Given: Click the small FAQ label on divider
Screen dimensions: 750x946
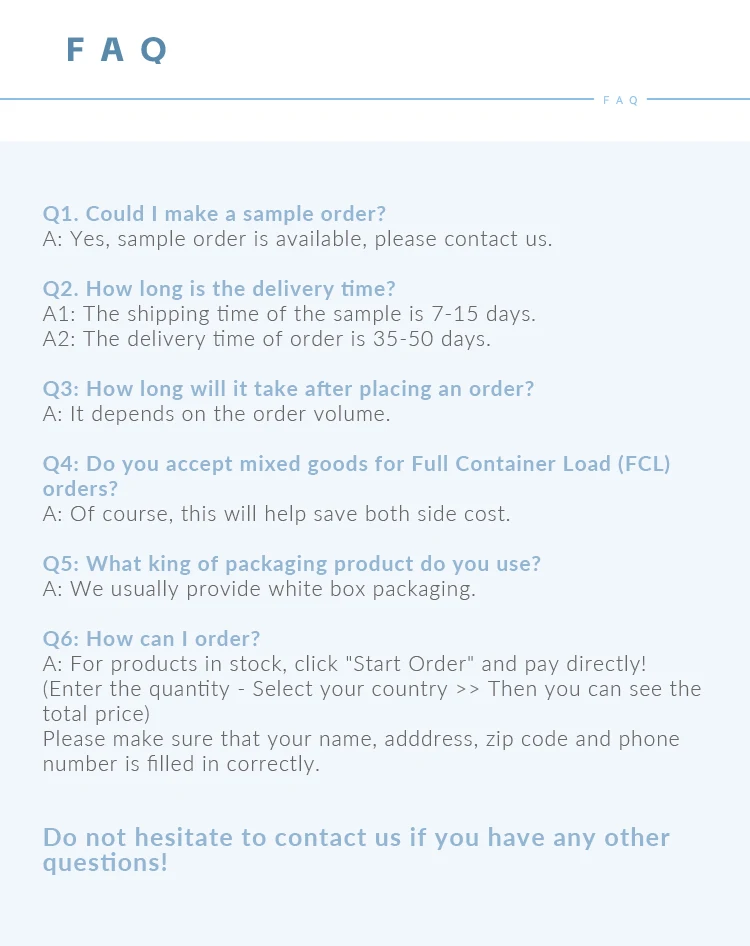Looking at the screenshot, I should coord(620,100).
